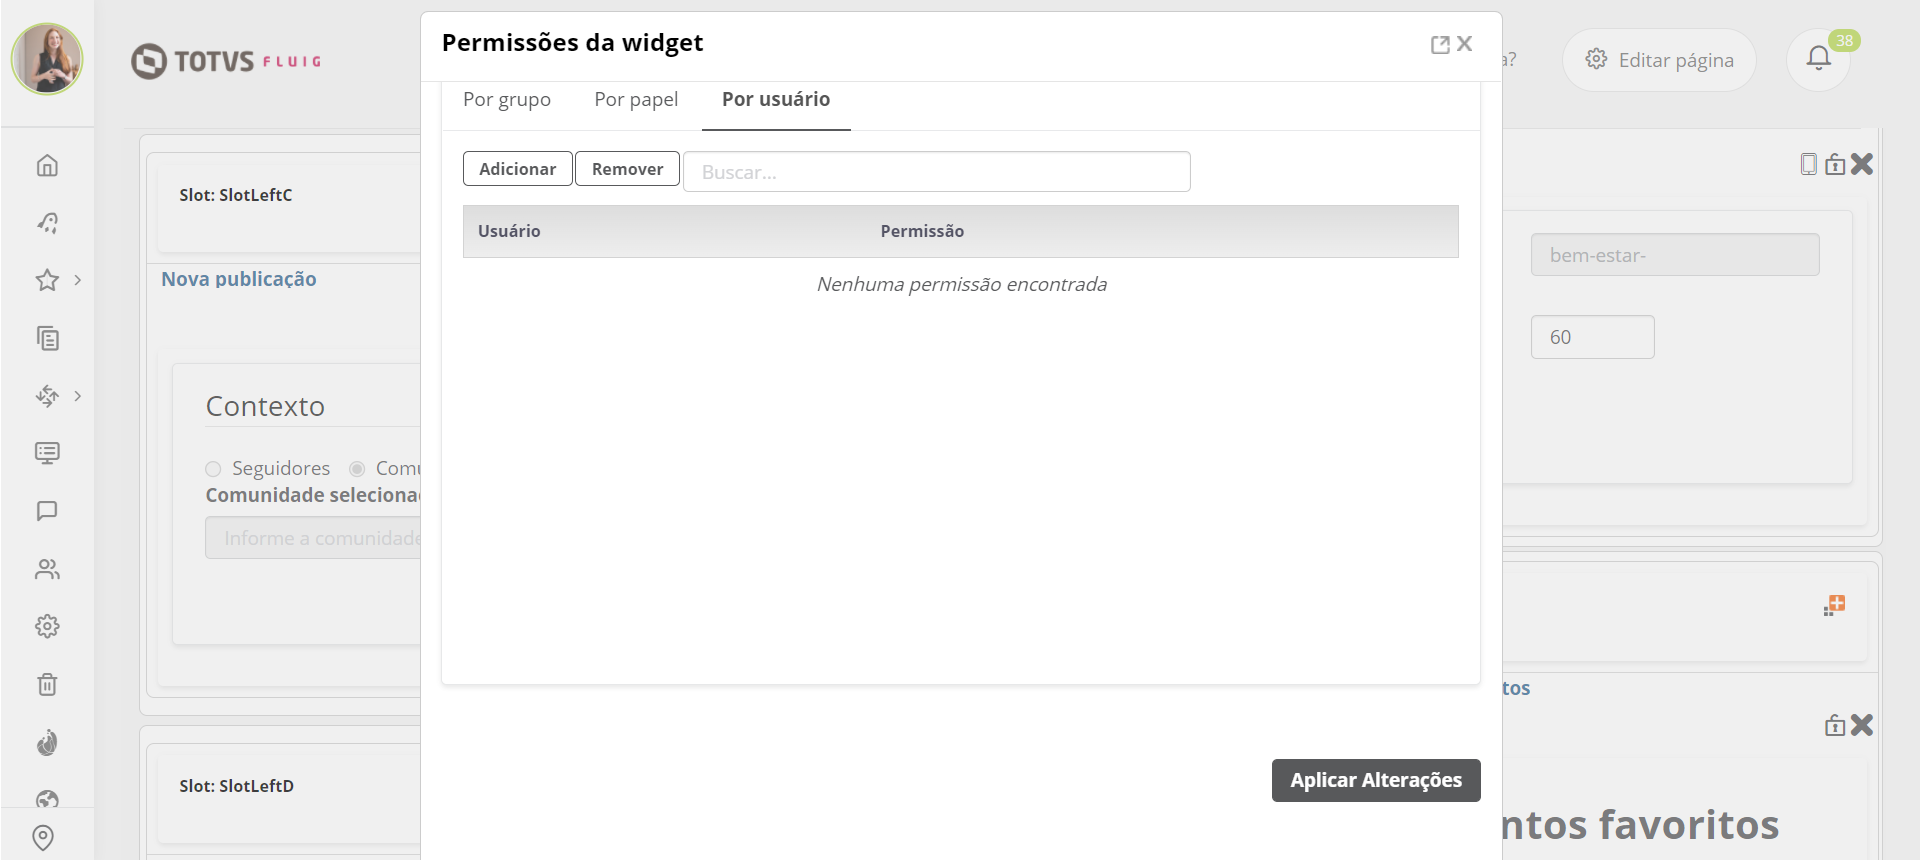Viewport: 1920px width, 860px height.
Task: Click the bem-estar- text field
Action: (1675, 255)
